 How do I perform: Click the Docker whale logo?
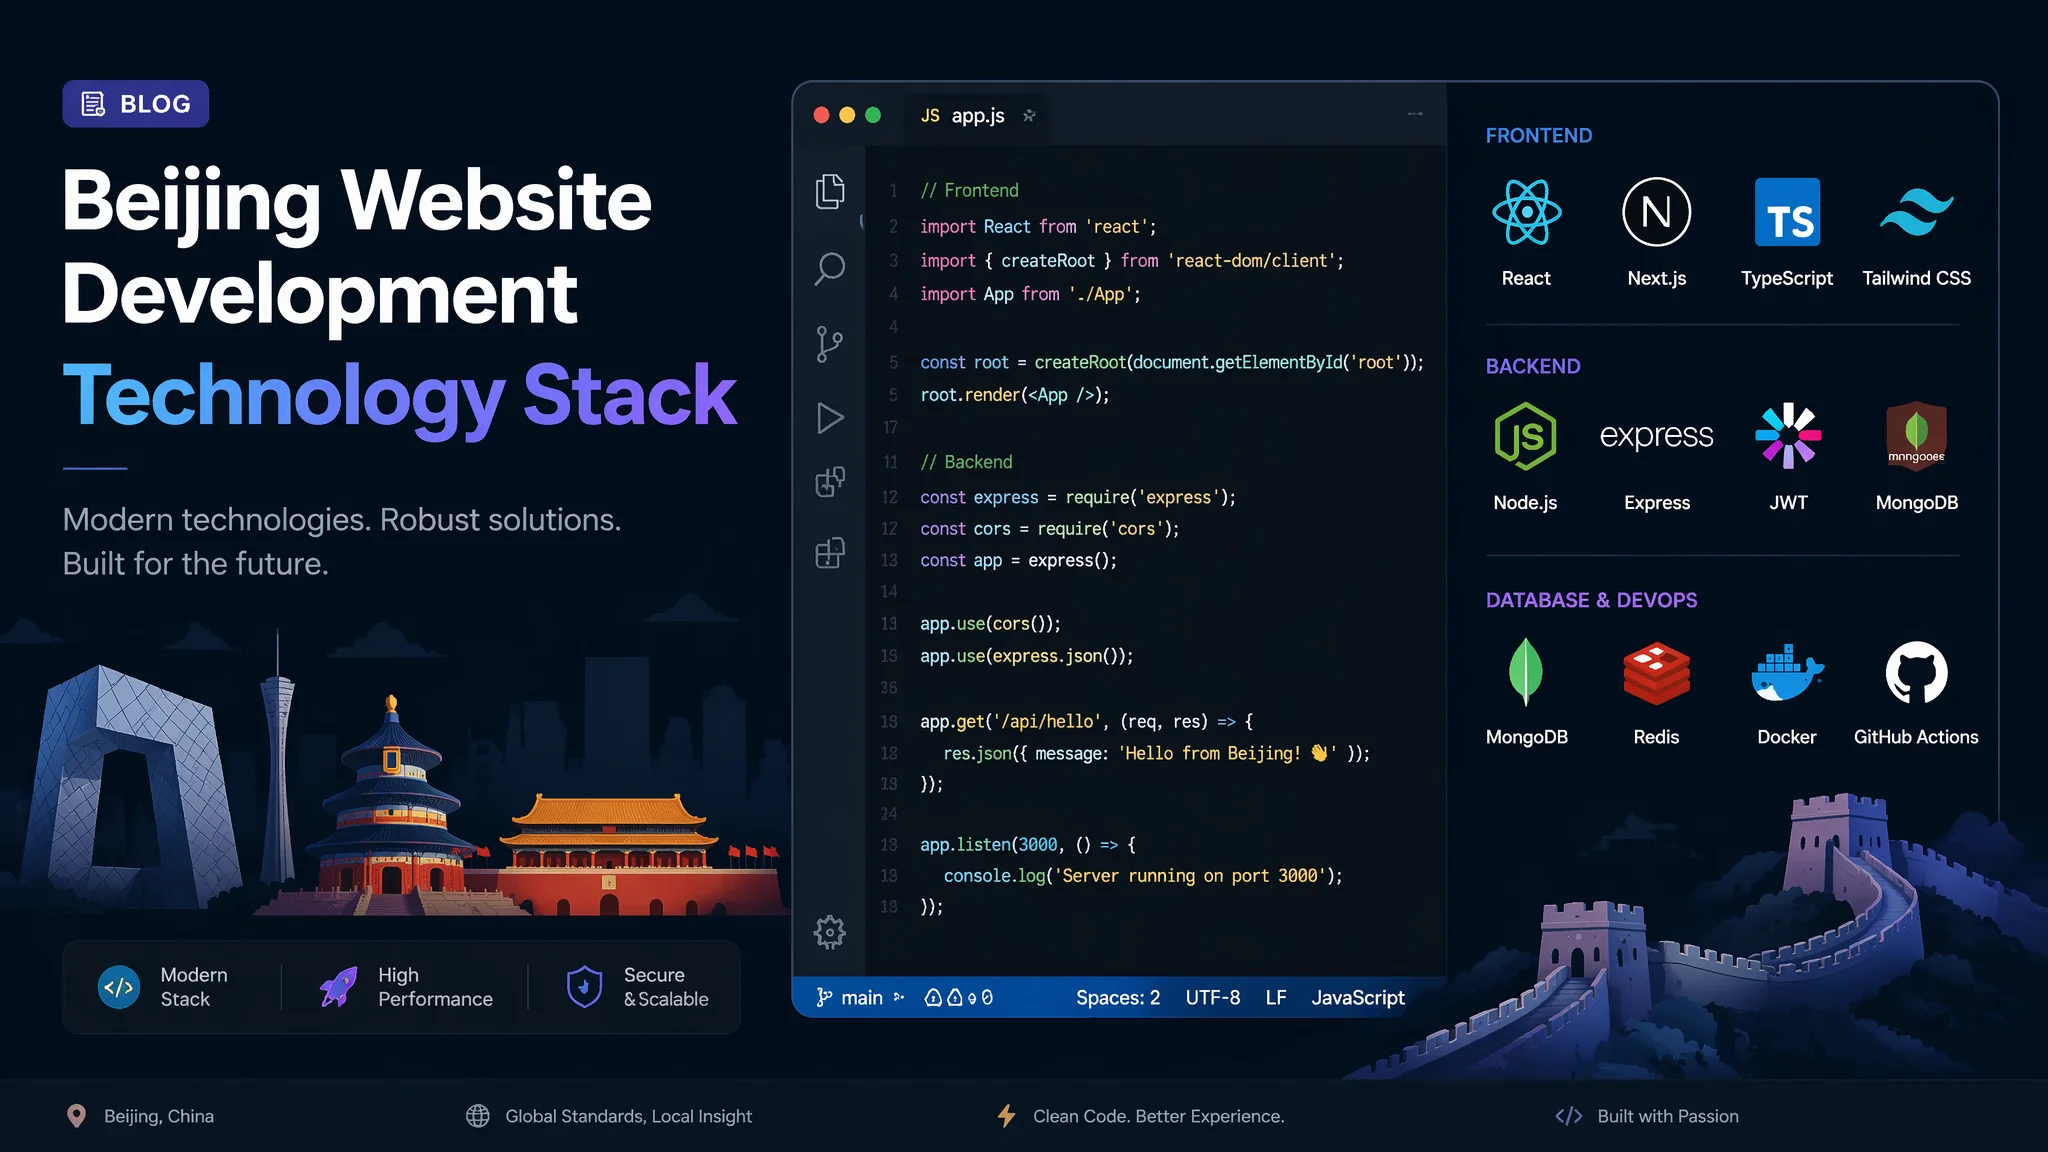click(1787, 673)
